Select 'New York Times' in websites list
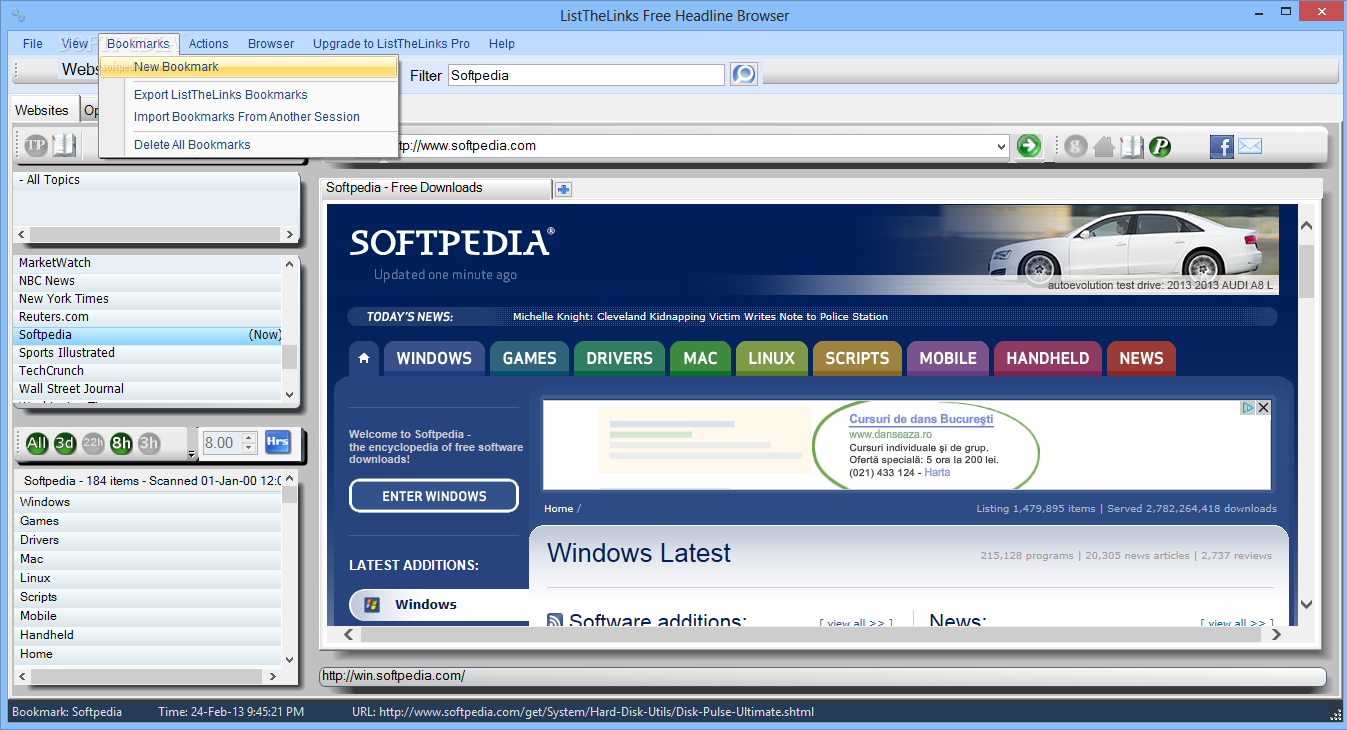Image resolution: width=1347 pixels, height=730 pixels. click(x=148, y=299)
